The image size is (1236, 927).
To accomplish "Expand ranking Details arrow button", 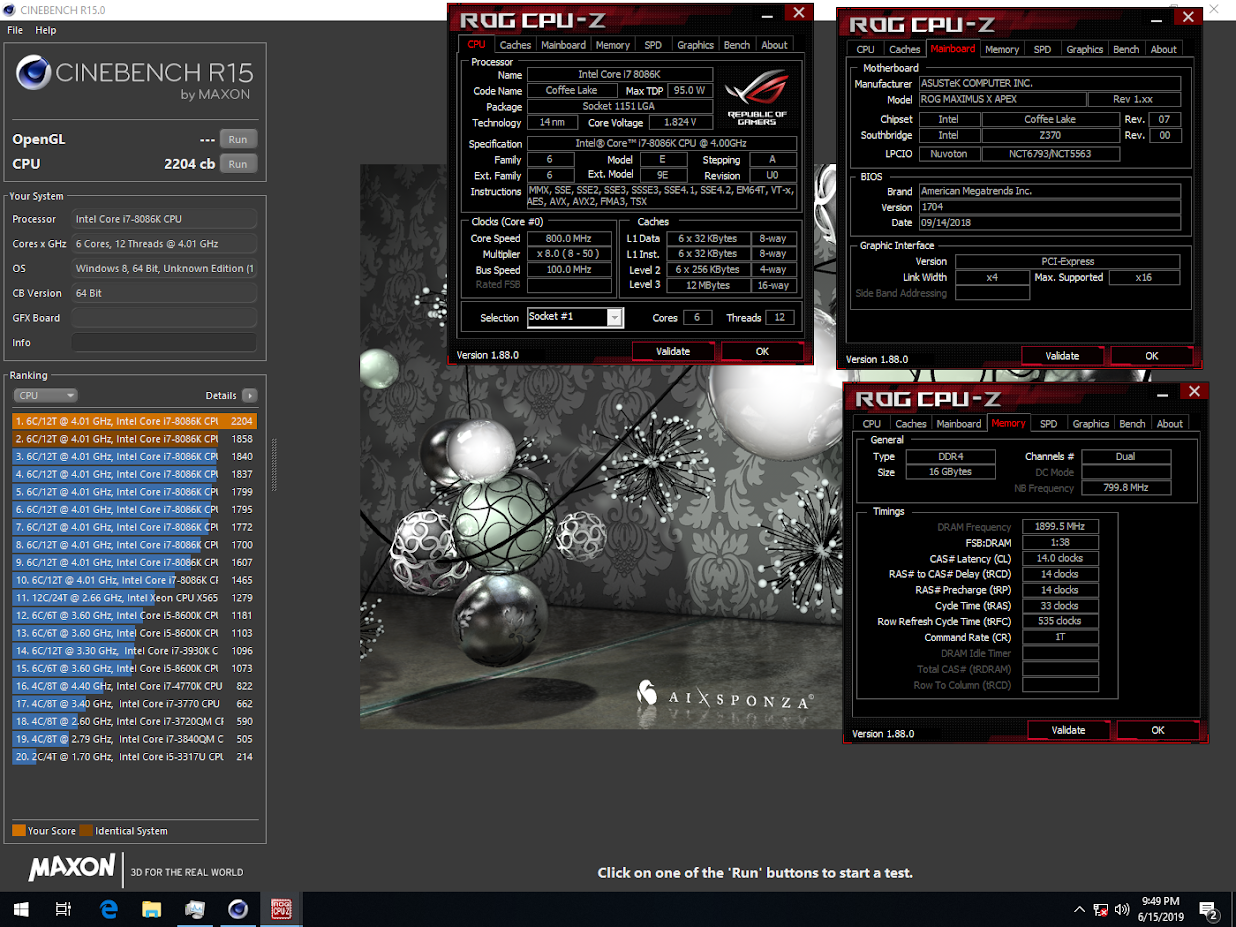I will click(x=250, y=395).
